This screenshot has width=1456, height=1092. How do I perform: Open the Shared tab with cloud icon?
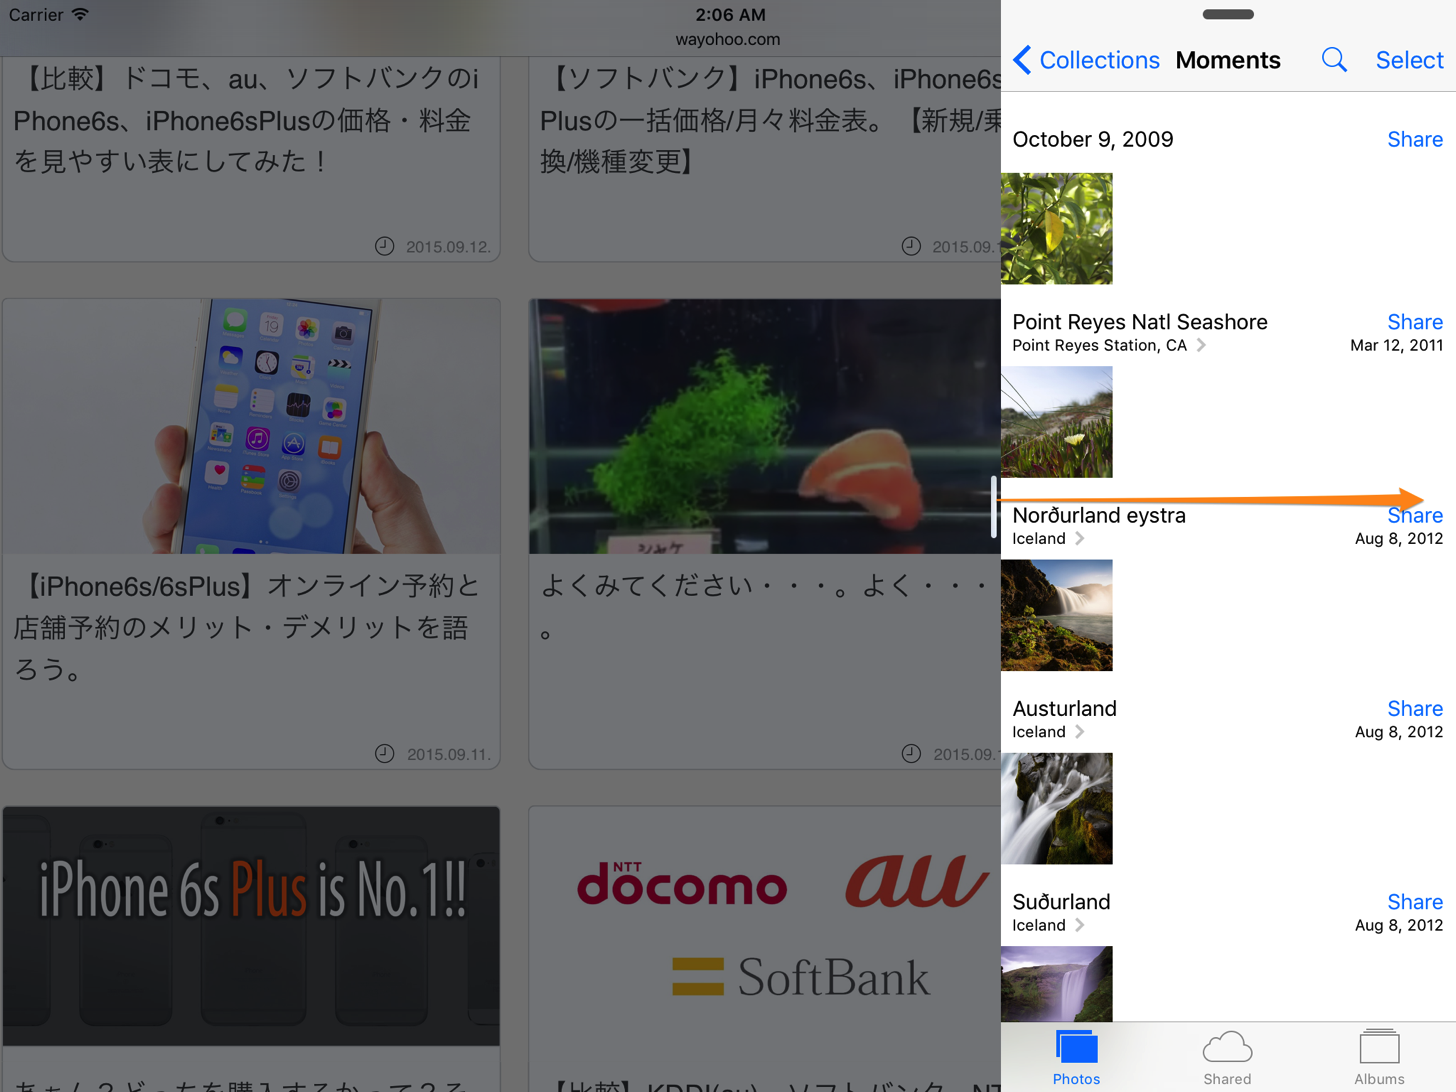1227,1058
